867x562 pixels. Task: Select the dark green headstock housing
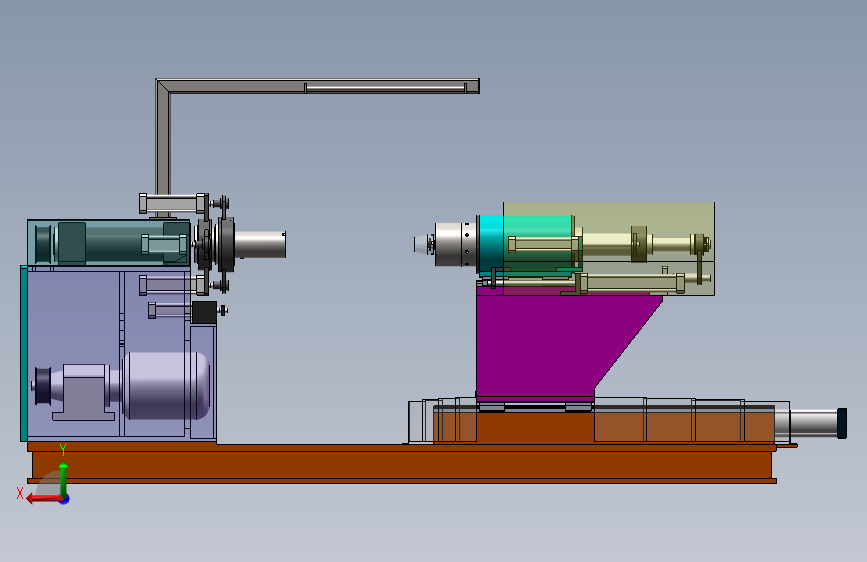[x=109, y=243]
